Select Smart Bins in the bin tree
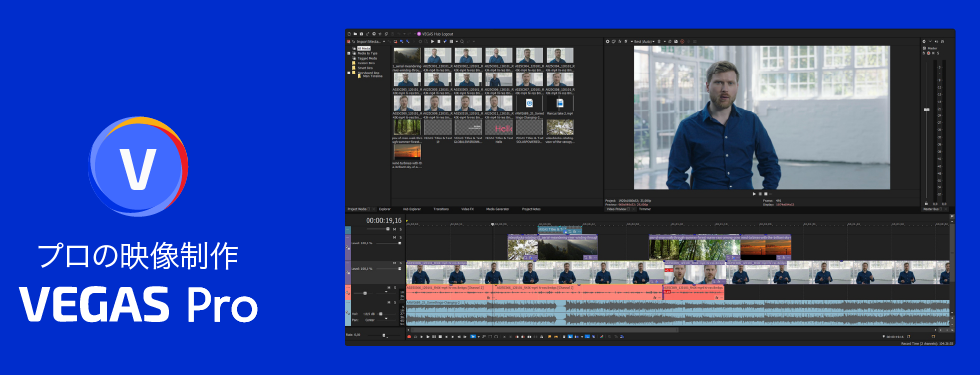This screenshot has width=980, height=375. coord(365,68)
